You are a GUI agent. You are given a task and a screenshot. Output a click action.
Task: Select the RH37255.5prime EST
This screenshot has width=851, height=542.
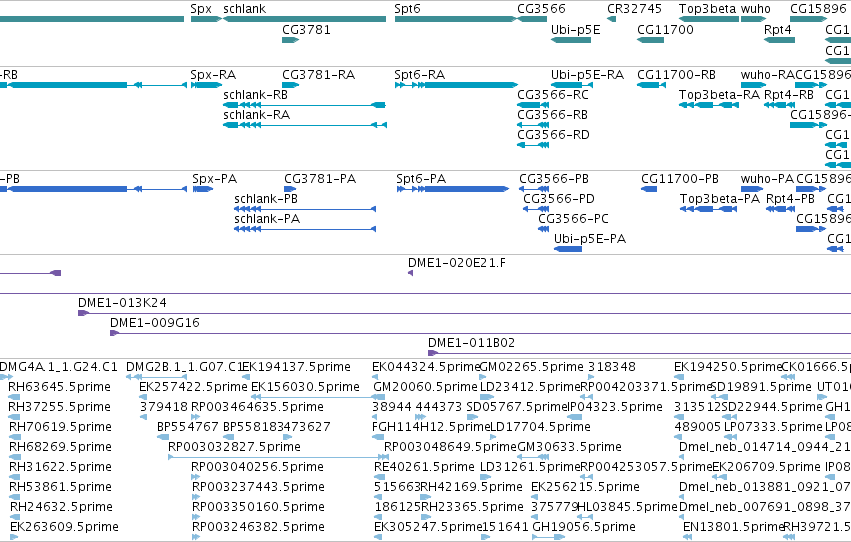point(14,417)
